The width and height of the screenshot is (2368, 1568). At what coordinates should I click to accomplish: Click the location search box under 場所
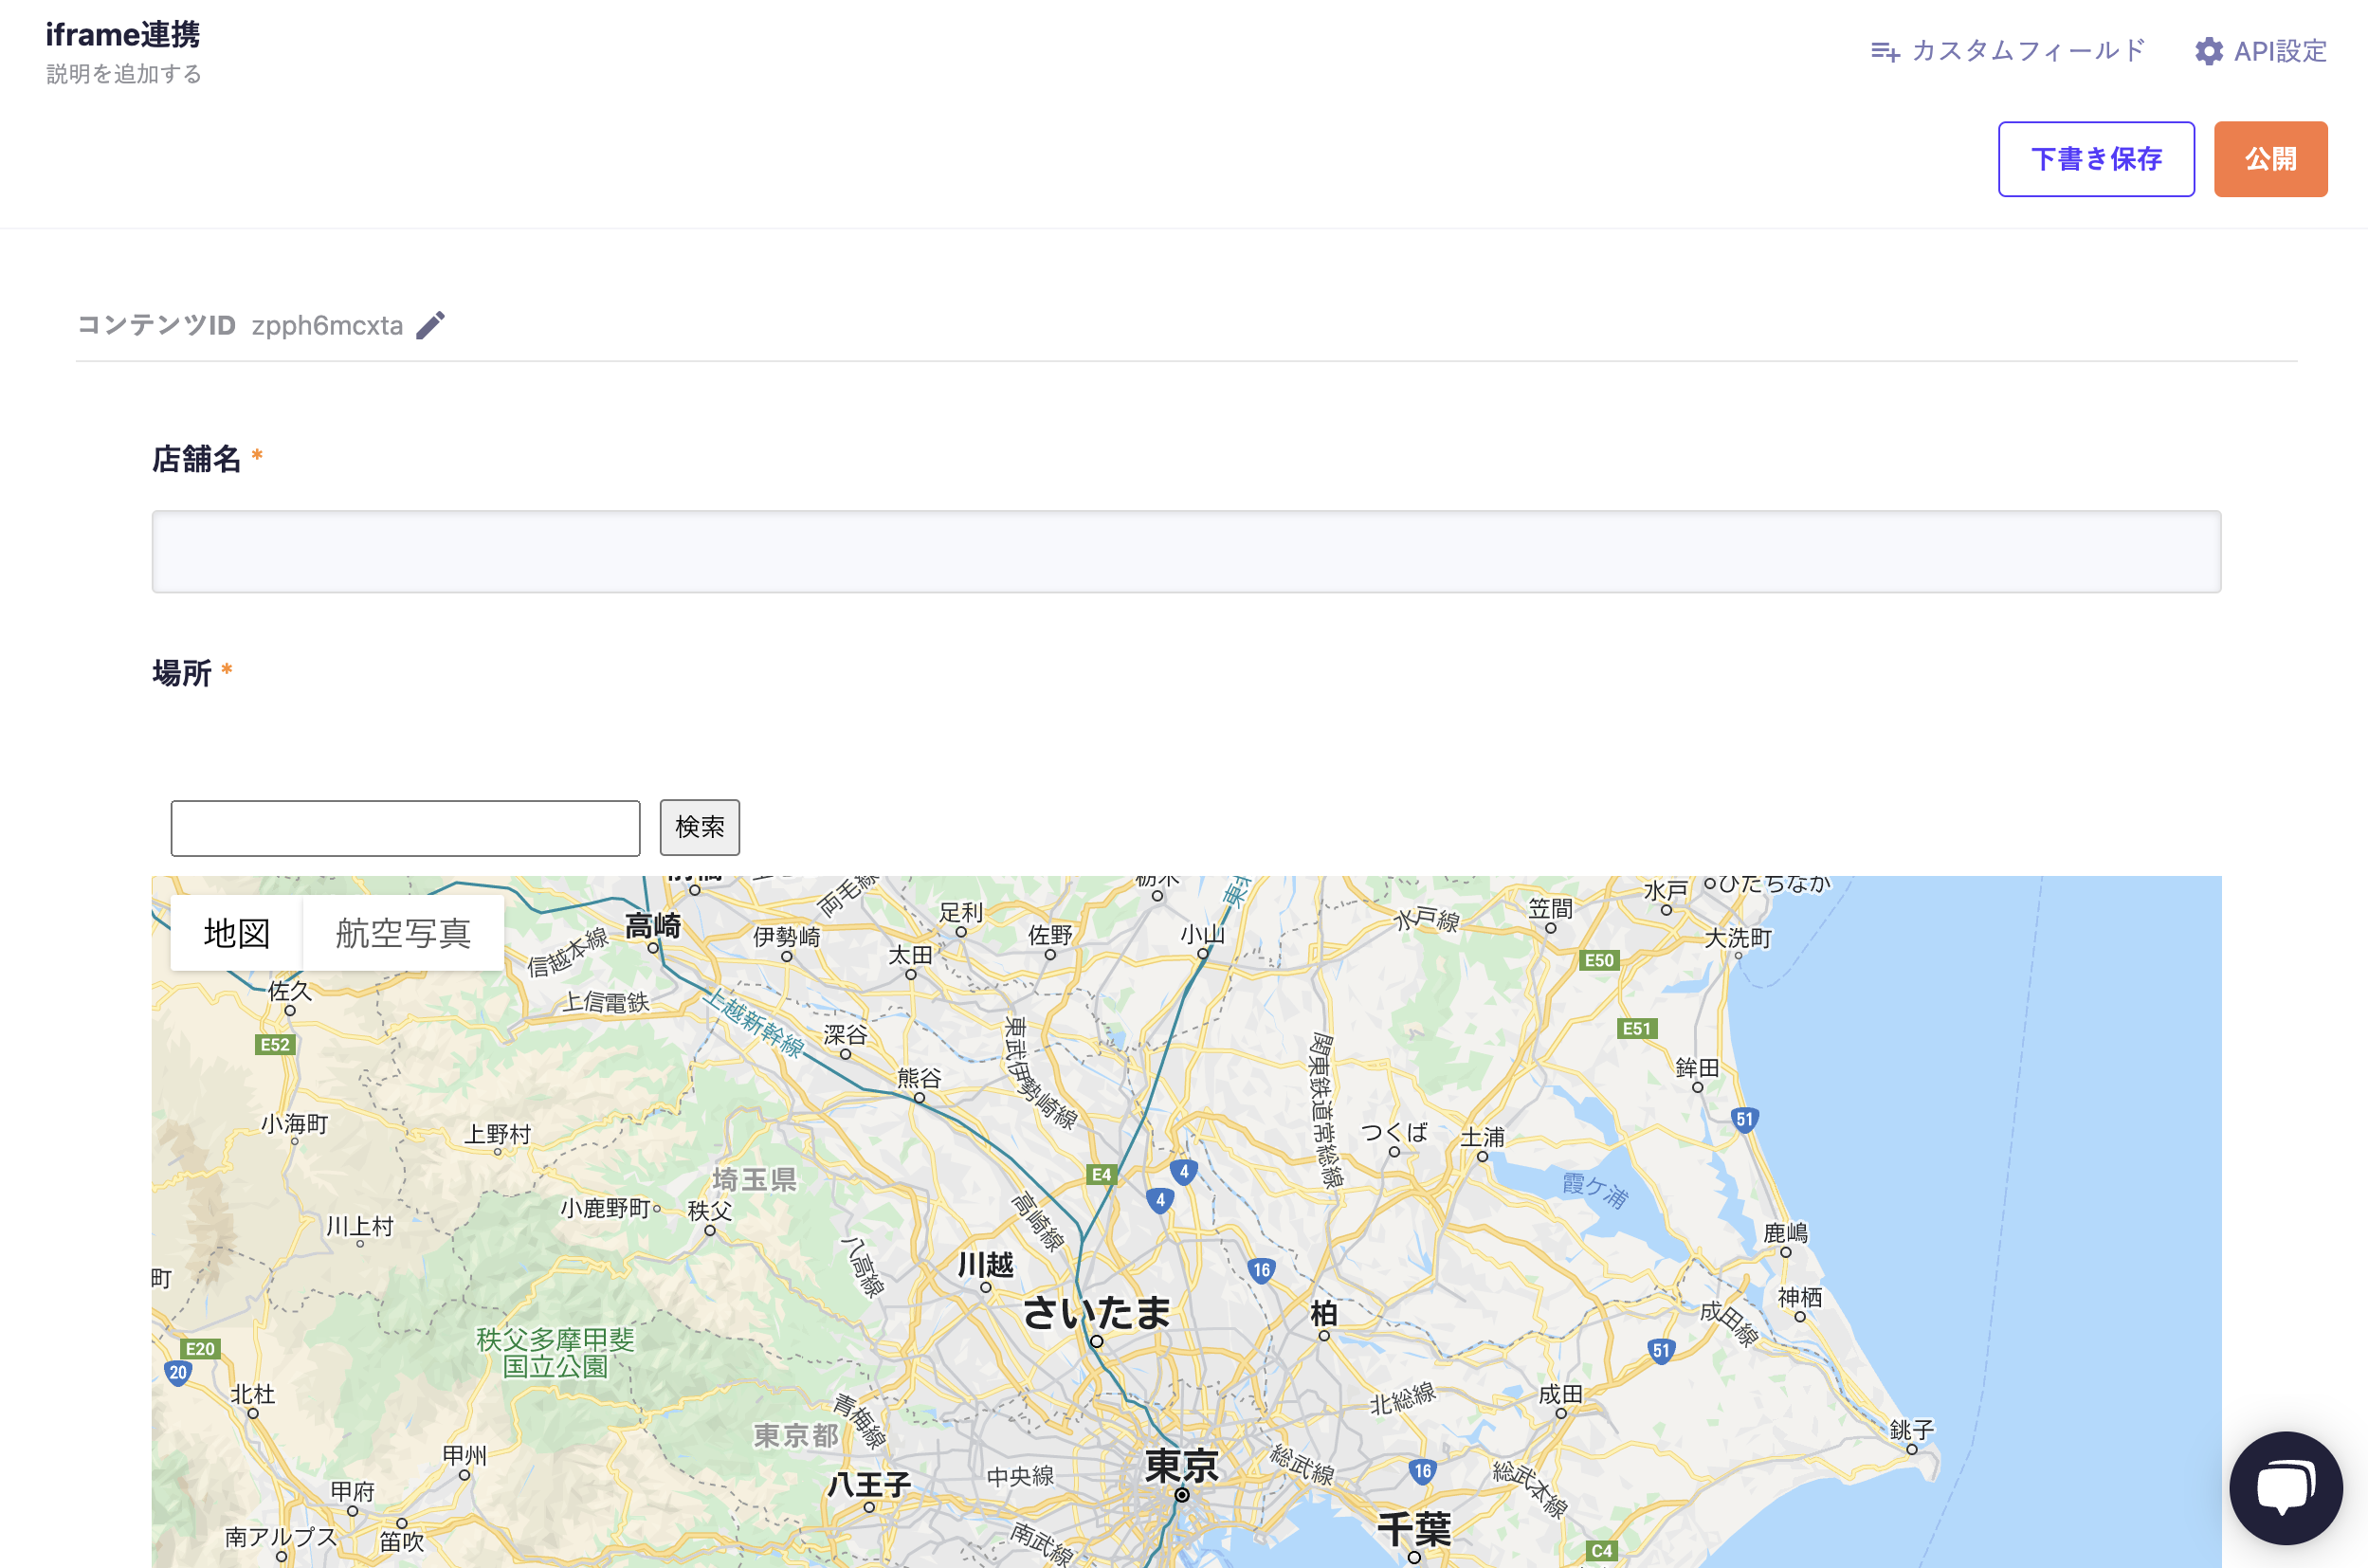tap(405, 827)
